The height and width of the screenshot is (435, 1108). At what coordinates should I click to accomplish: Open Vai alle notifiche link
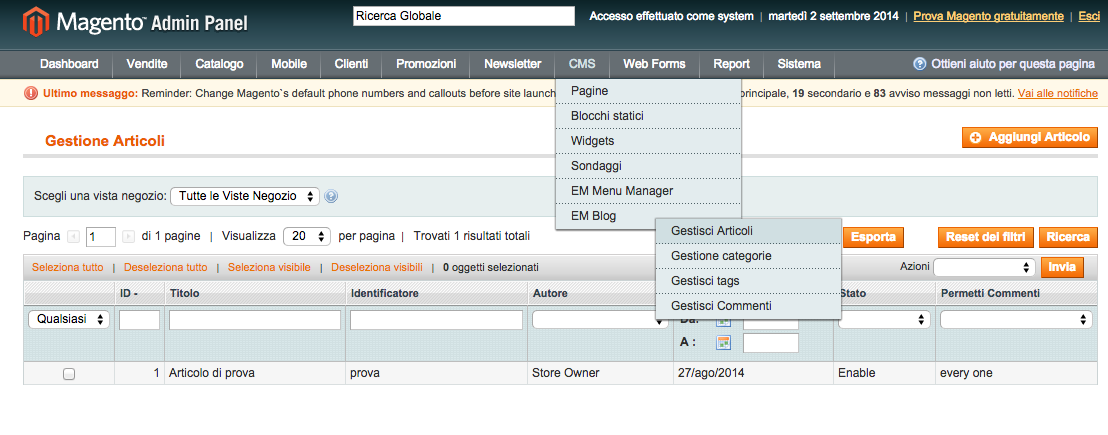coord(1058,93)
